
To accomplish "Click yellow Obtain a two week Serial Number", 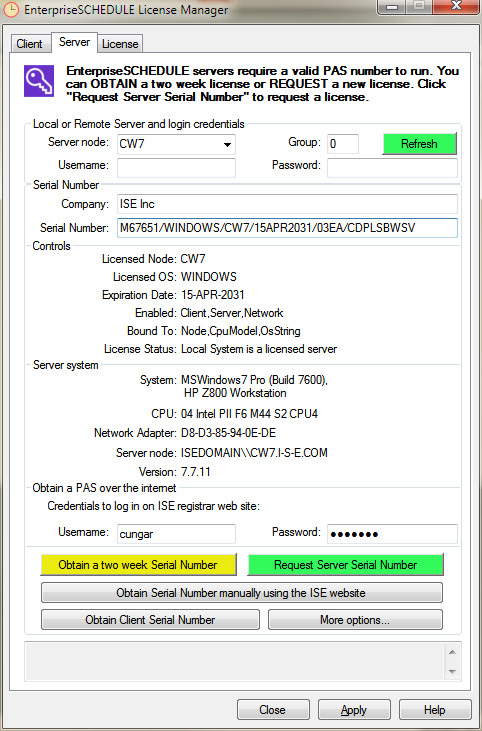I will (x=138, y=565).
